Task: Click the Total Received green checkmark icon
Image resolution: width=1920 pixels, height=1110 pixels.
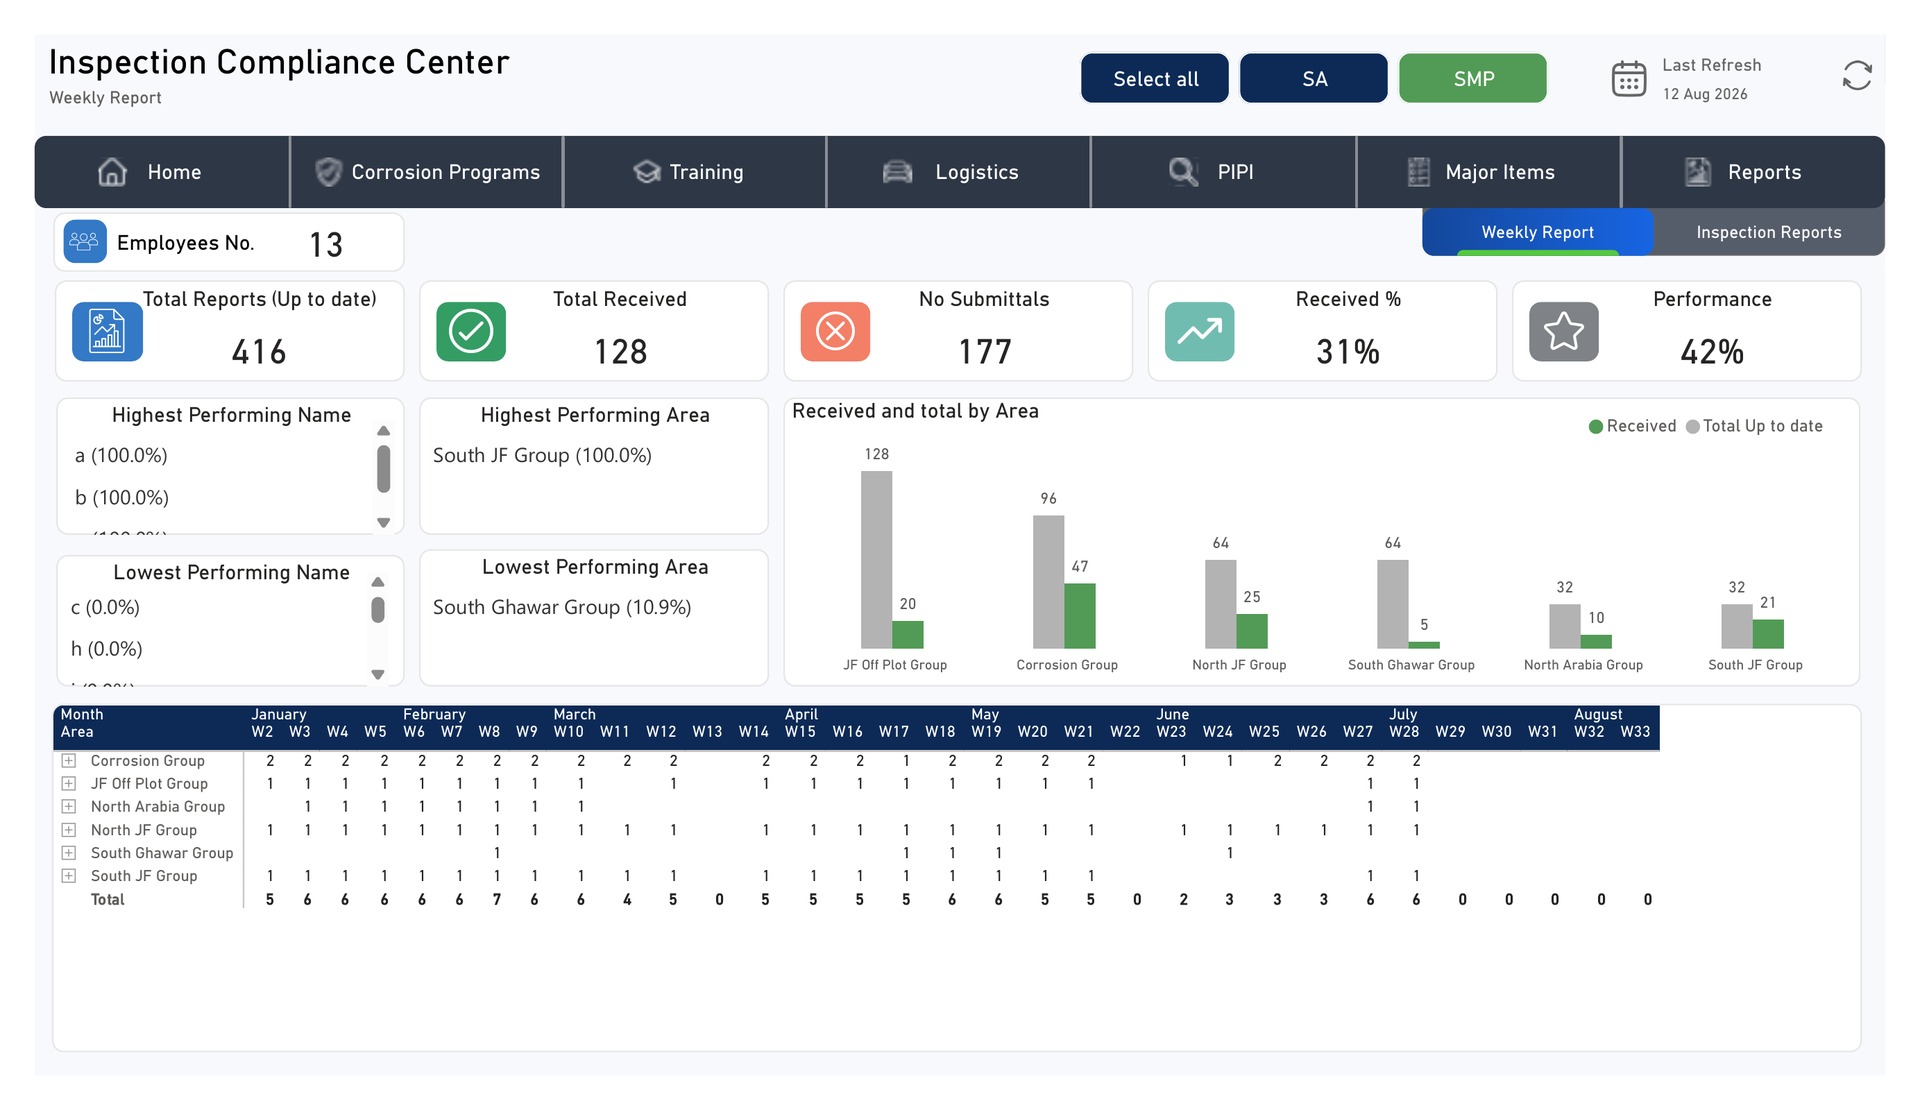Action: 471,331
